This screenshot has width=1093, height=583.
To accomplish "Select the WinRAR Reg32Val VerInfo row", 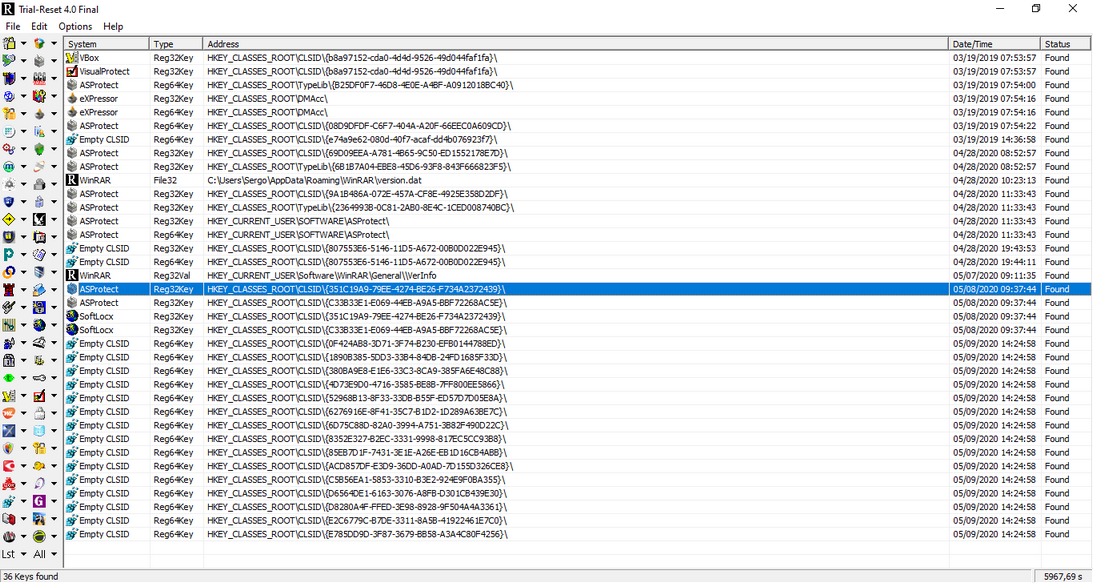I will pyautogui.click(x=577, y=275).
